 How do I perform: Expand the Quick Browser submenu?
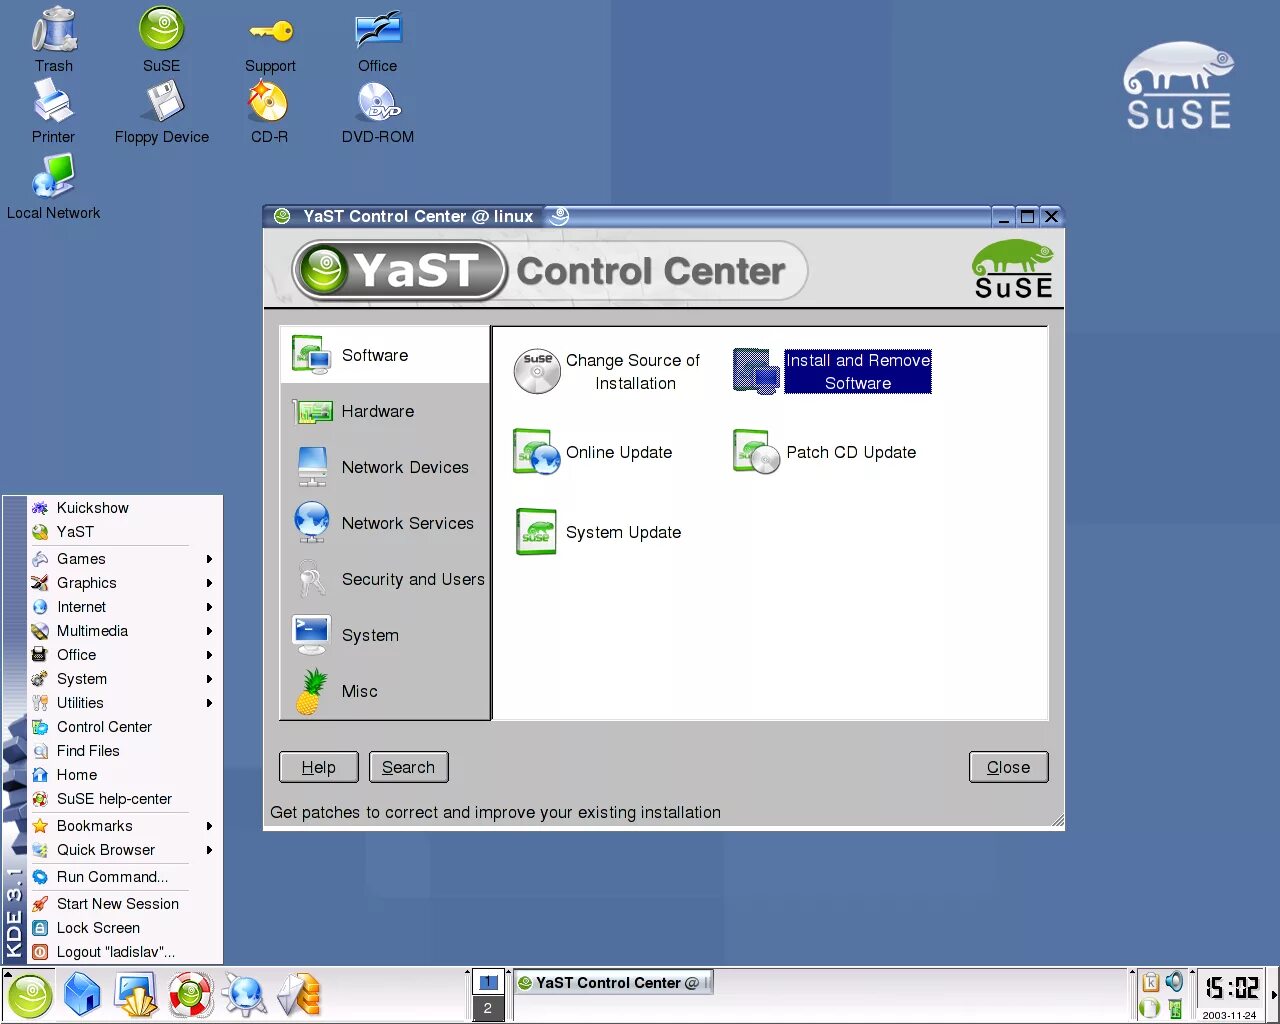pyautogui.click(x=124, y=850)
